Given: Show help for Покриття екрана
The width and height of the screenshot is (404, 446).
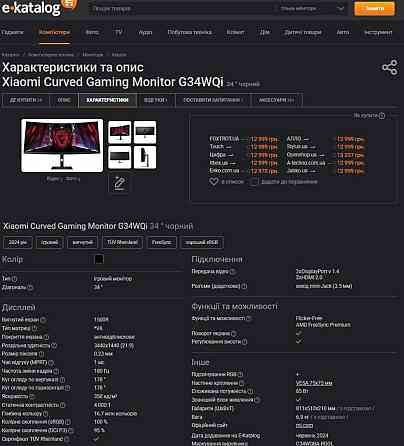Looking at the screenshot, I should (46, 337).
